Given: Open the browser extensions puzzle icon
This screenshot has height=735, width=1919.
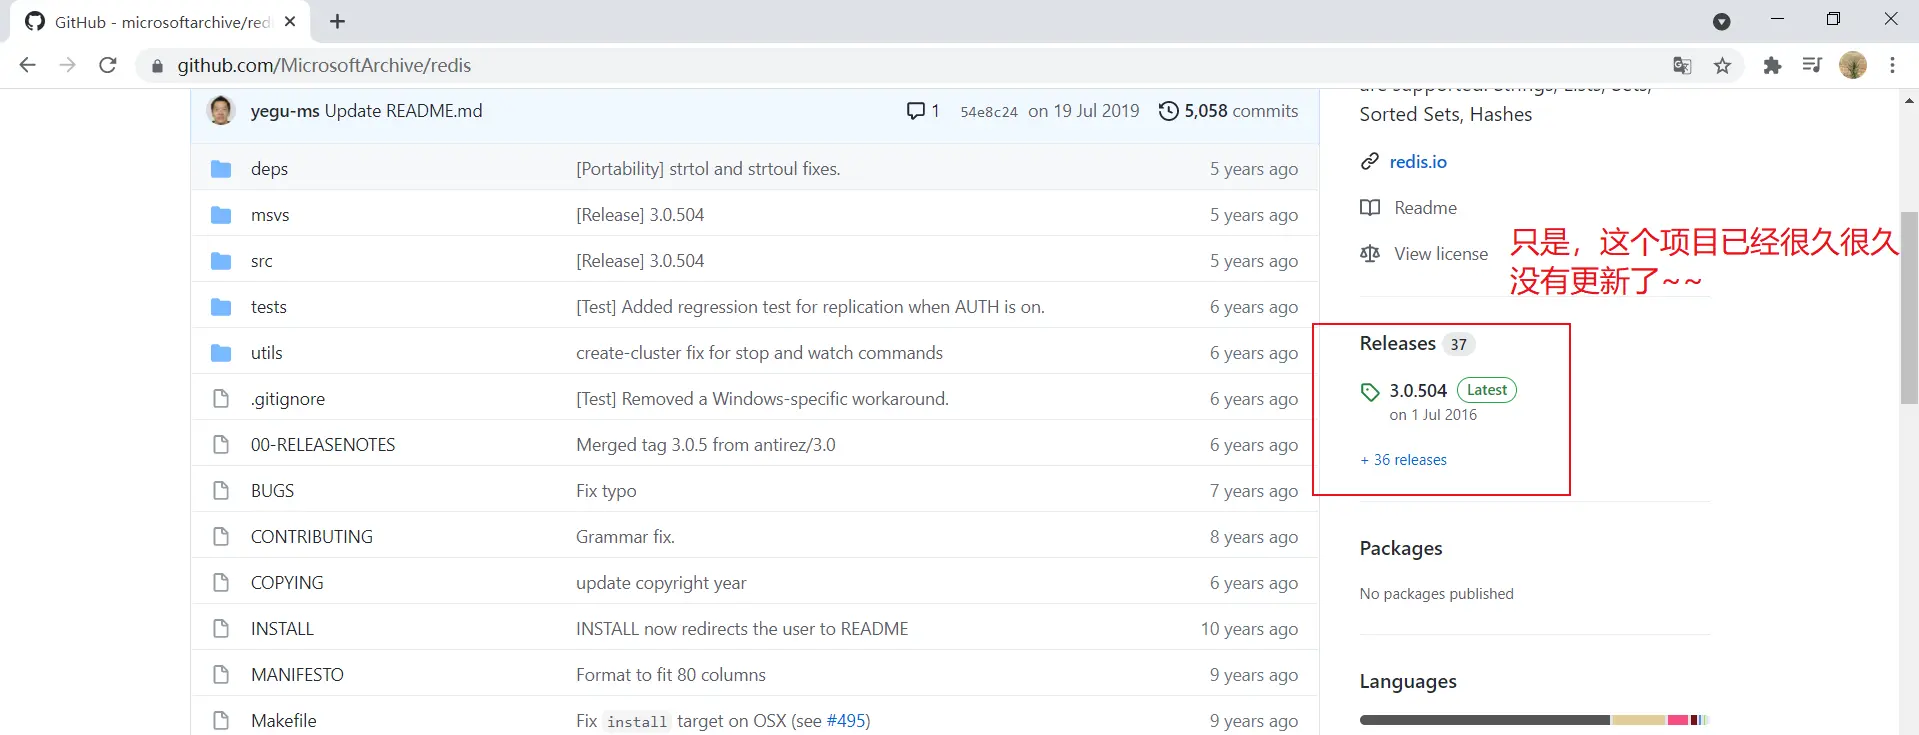Looking at the screenshot, I should click(x=1772, y=66).
